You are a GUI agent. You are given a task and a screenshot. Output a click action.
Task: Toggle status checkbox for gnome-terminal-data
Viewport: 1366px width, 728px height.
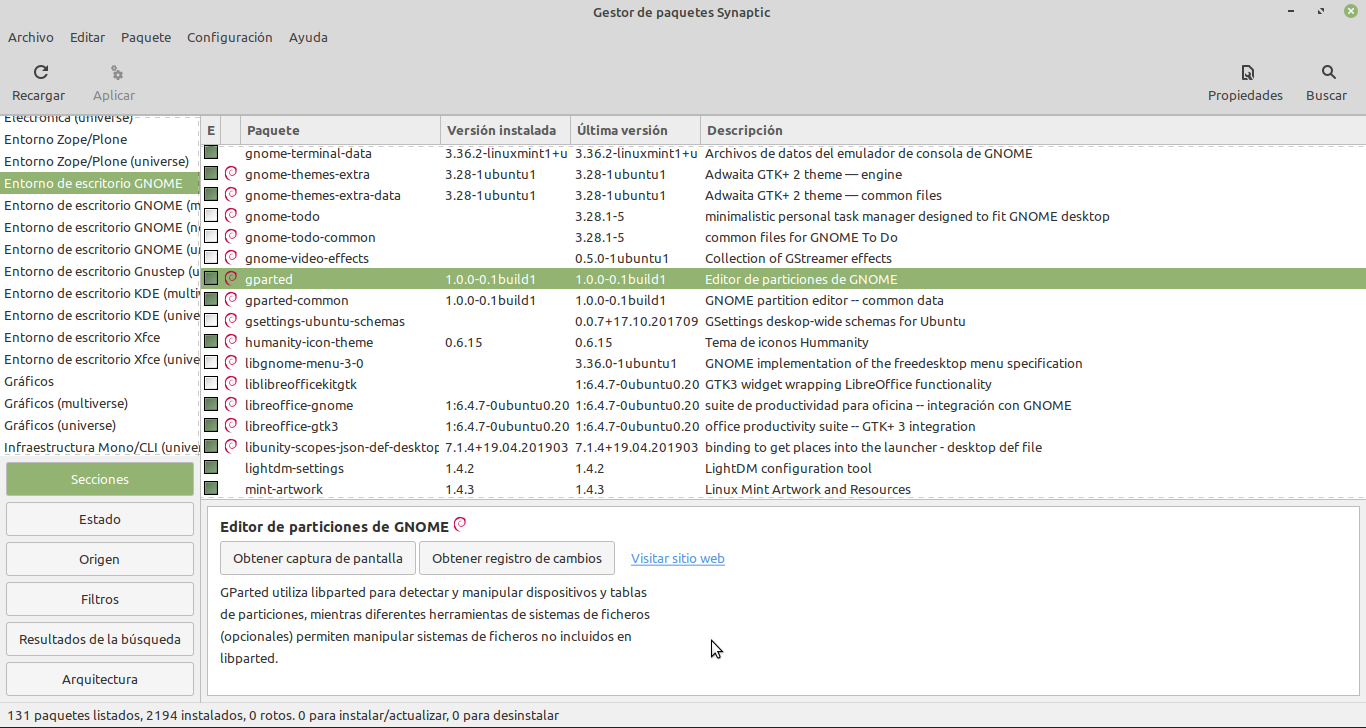point(211,153)
